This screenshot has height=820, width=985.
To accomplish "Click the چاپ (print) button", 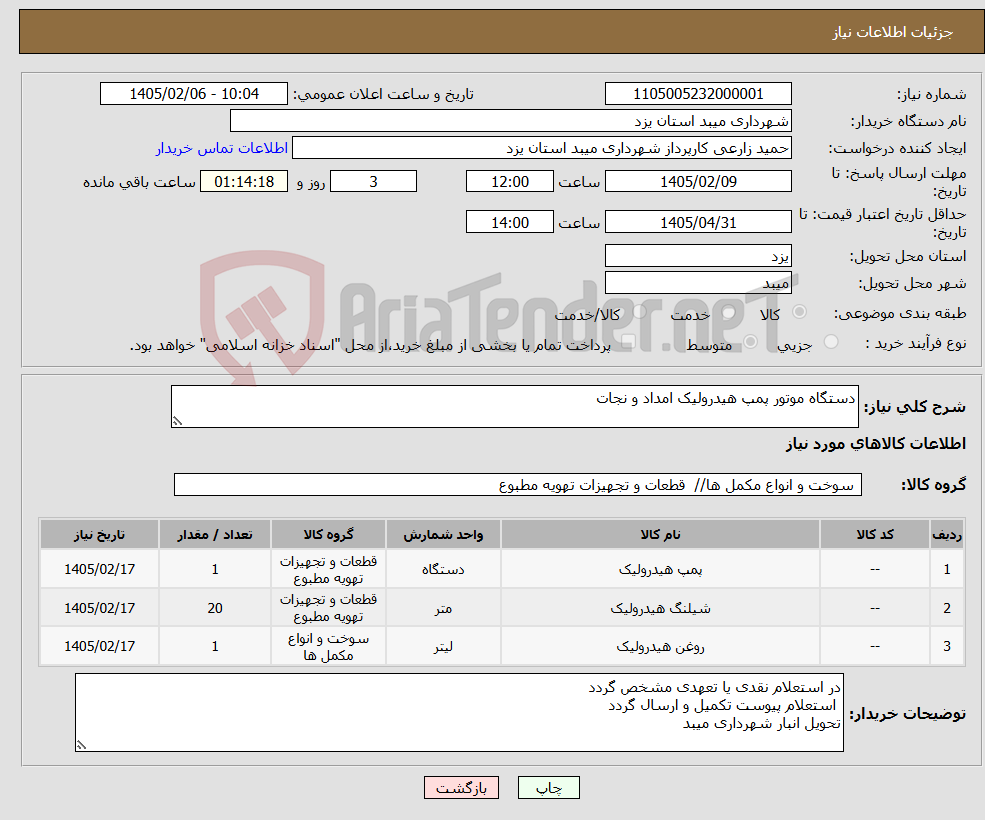I will point(548,787).
